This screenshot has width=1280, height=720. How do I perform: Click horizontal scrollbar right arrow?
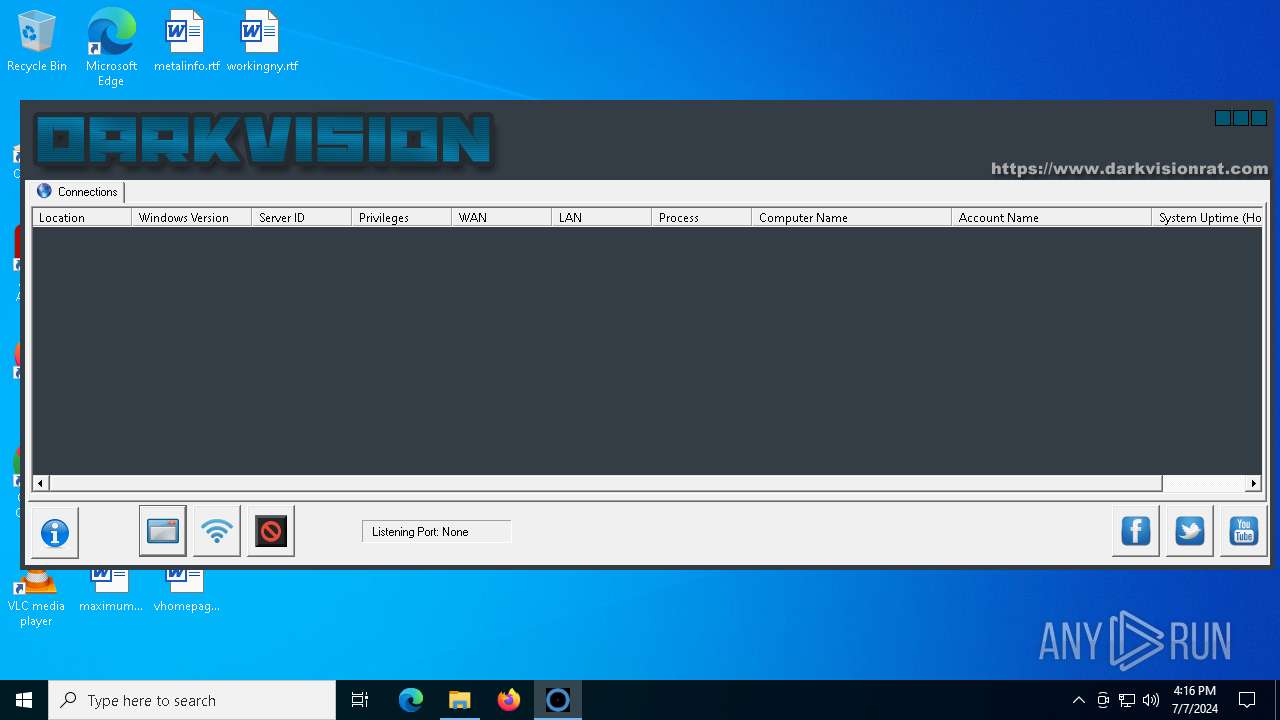point(1254,483)
